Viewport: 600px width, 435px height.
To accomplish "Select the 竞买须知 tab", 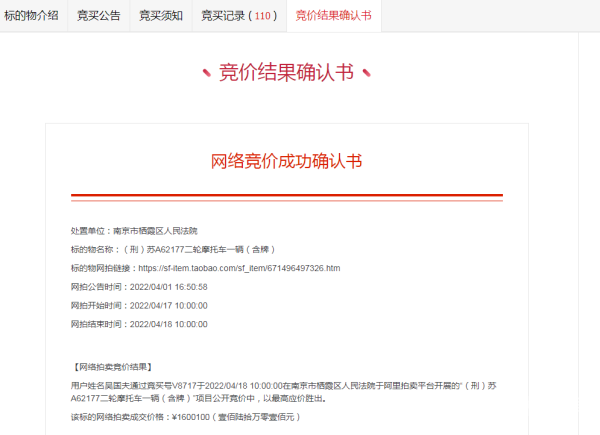I will point(159,16).
